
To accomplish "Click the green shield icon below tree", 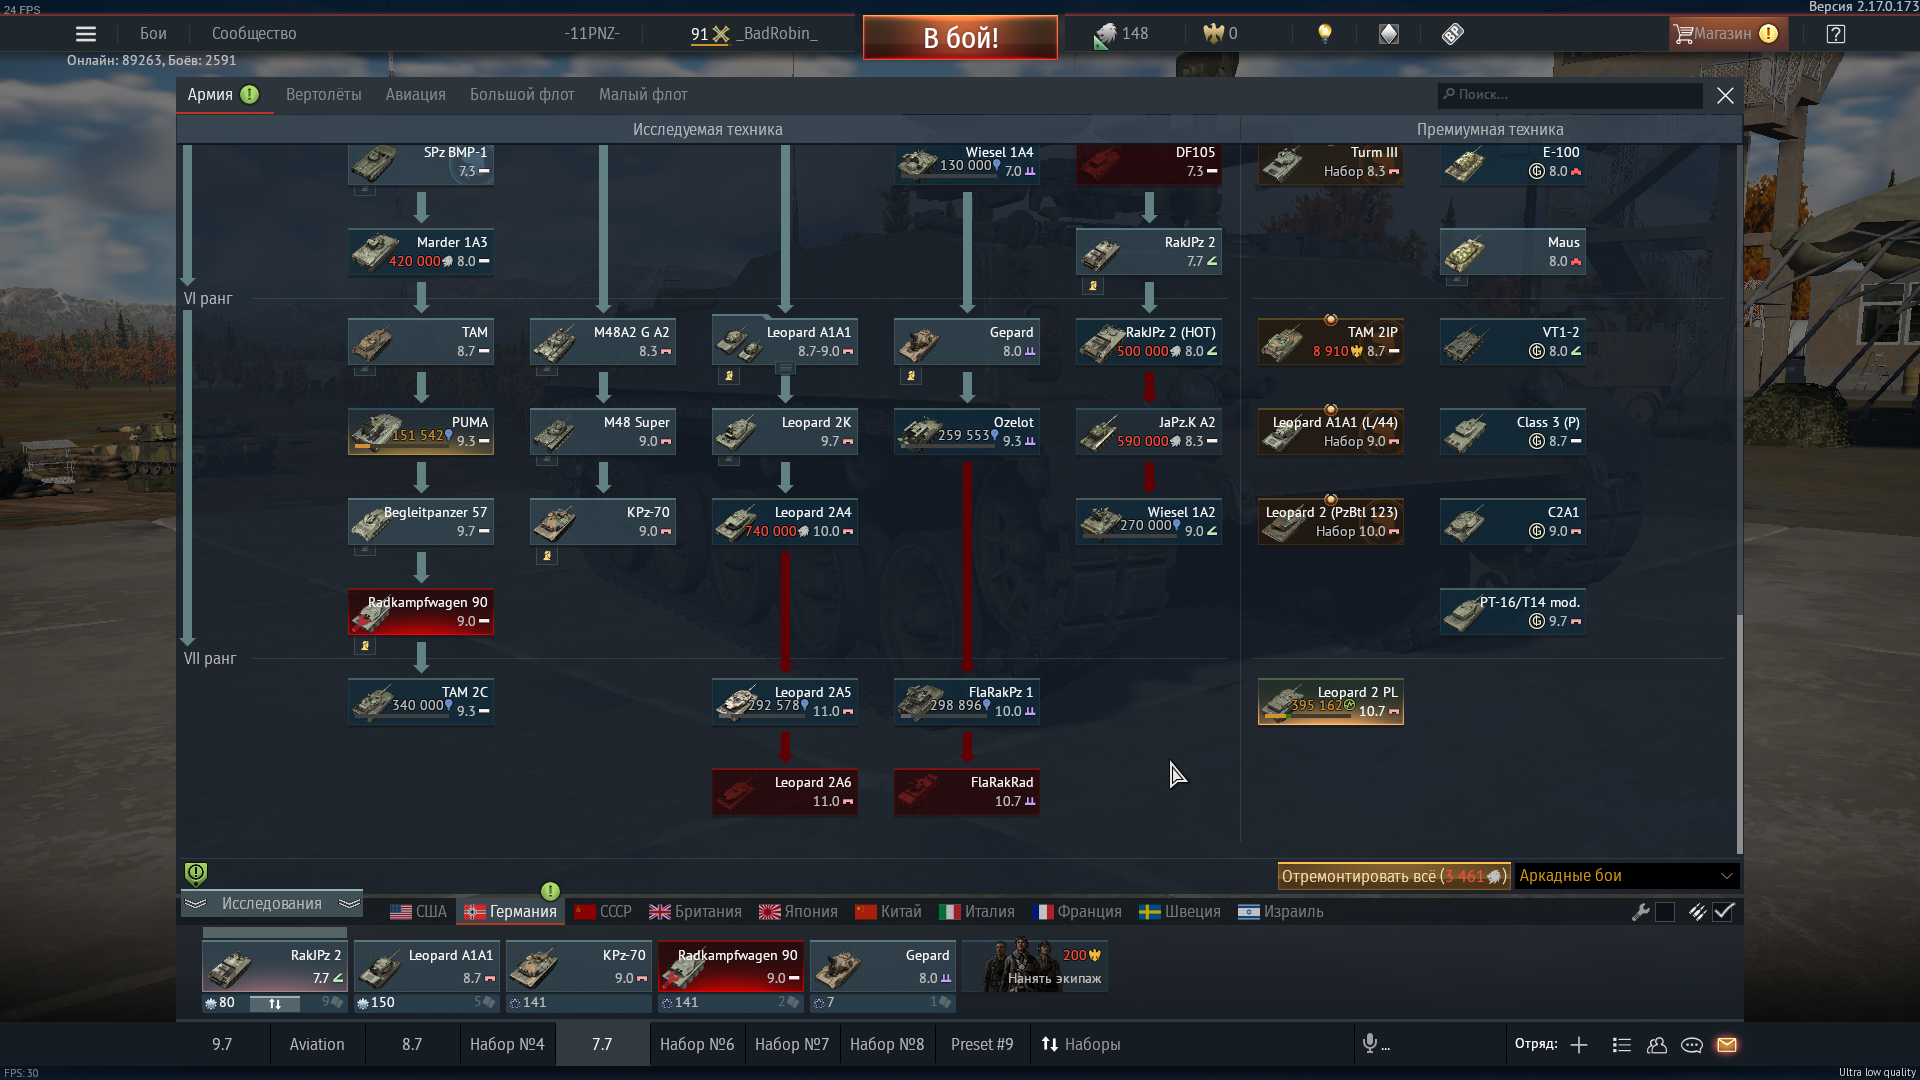I will click(x=196, y=874).
